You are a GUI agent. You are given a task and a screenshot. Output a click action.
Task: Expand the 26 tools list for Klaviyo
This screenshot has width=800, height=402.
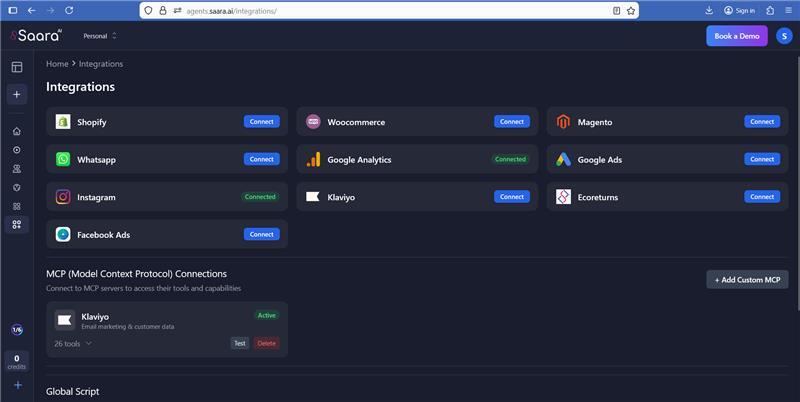point(73,343)
